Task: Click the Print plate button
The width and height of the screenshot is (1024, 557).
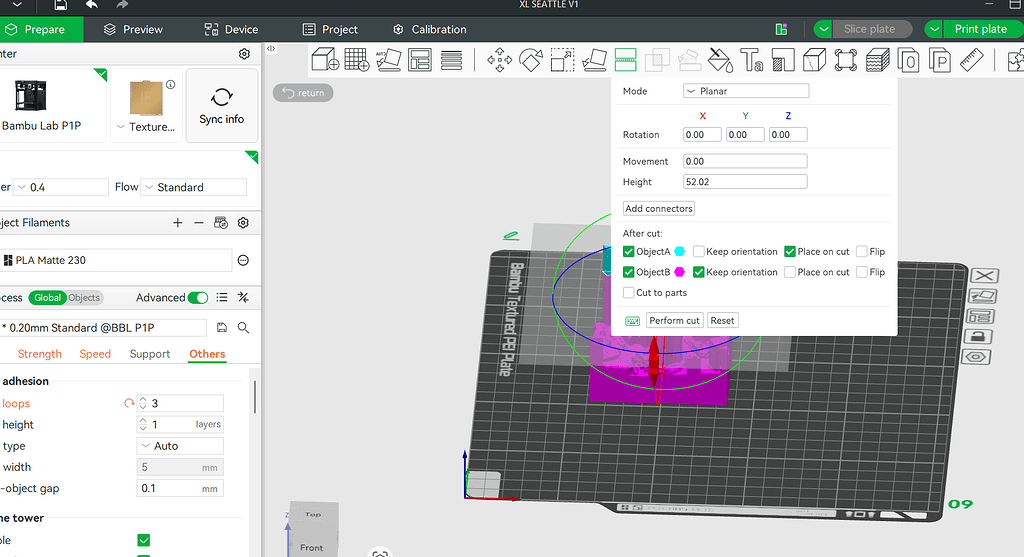Action: pos(984,29)
